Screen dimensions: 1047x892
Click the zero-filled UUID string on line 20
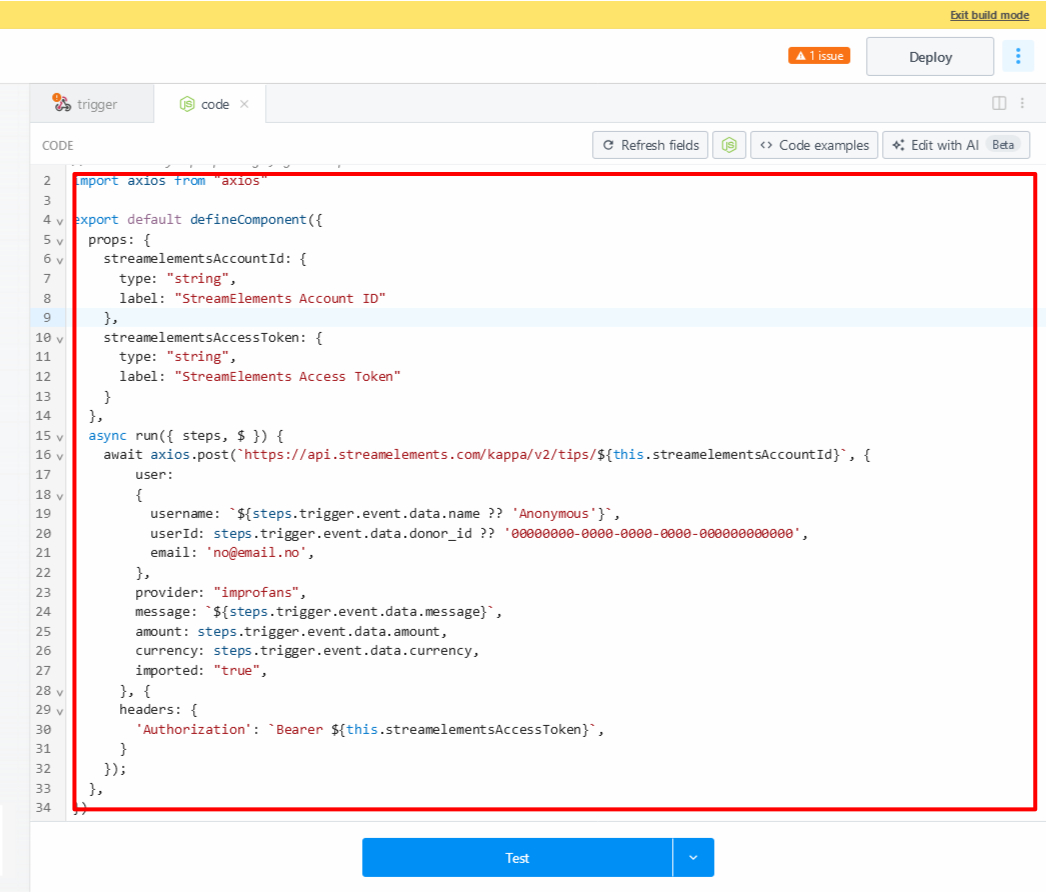point(652,533)
